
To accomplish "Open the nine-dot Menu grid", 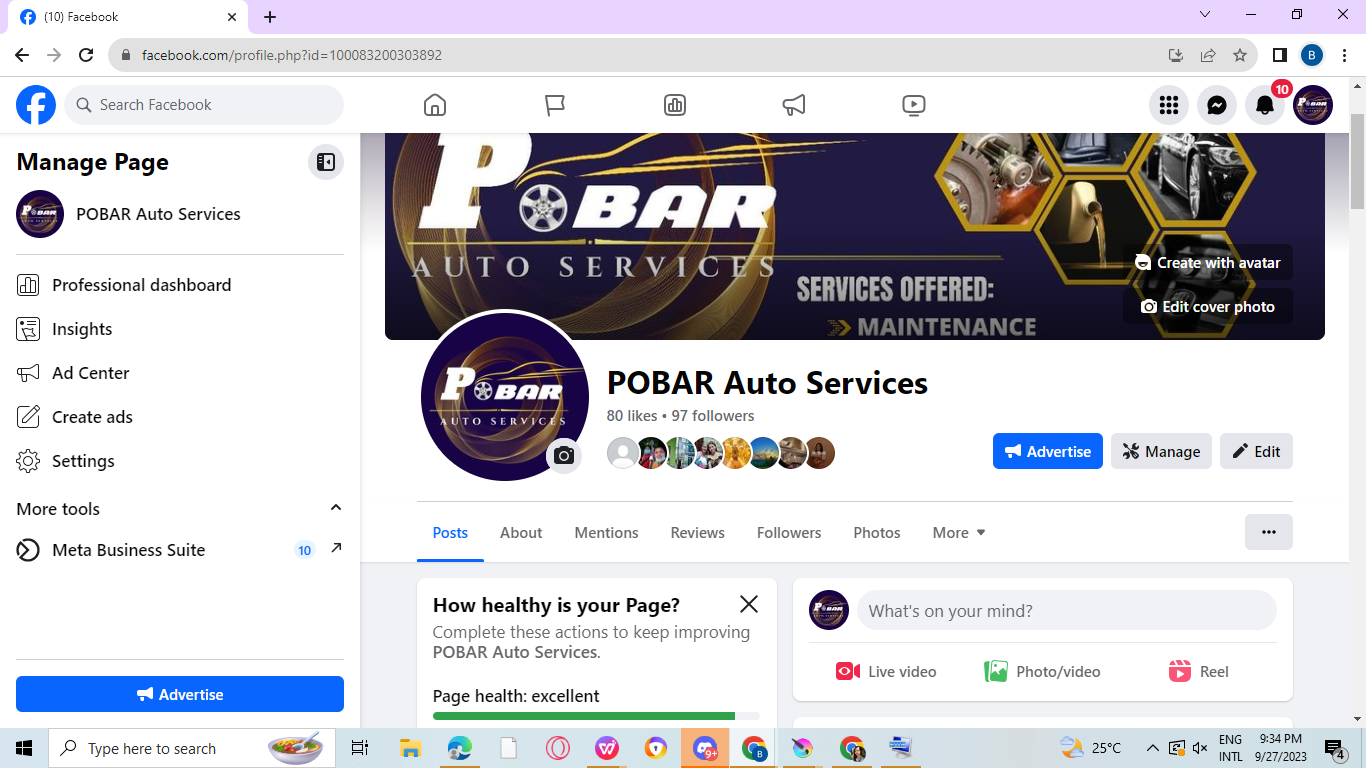I will click(x=1169, y=105).
